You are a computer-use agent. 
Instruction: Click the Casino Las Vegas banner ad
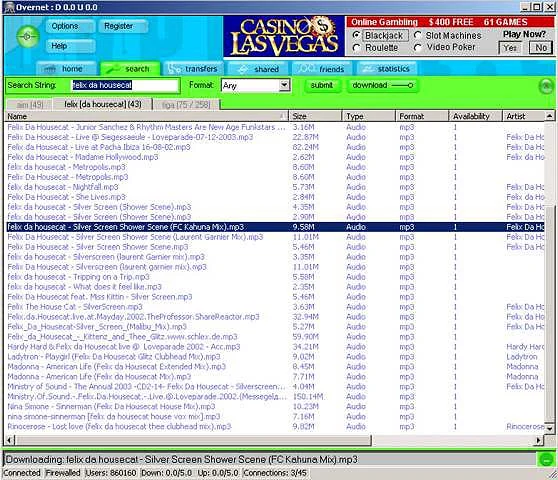click(x=284, y=36)
